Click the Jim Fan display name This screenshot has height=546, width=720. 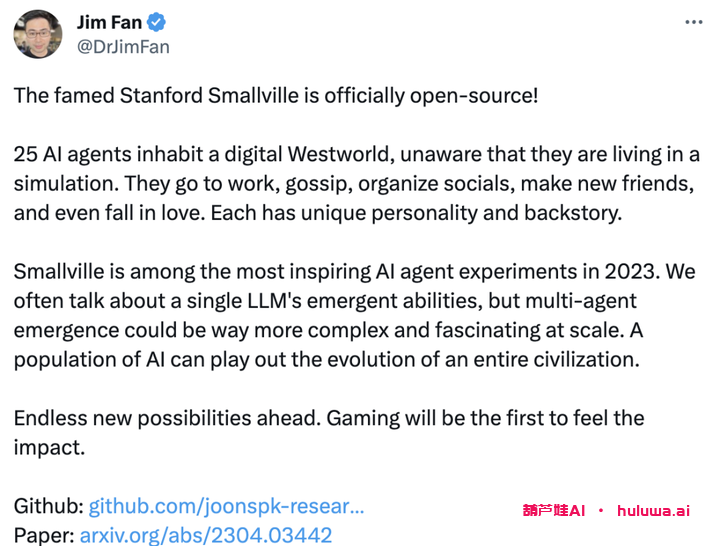(109, 22)
